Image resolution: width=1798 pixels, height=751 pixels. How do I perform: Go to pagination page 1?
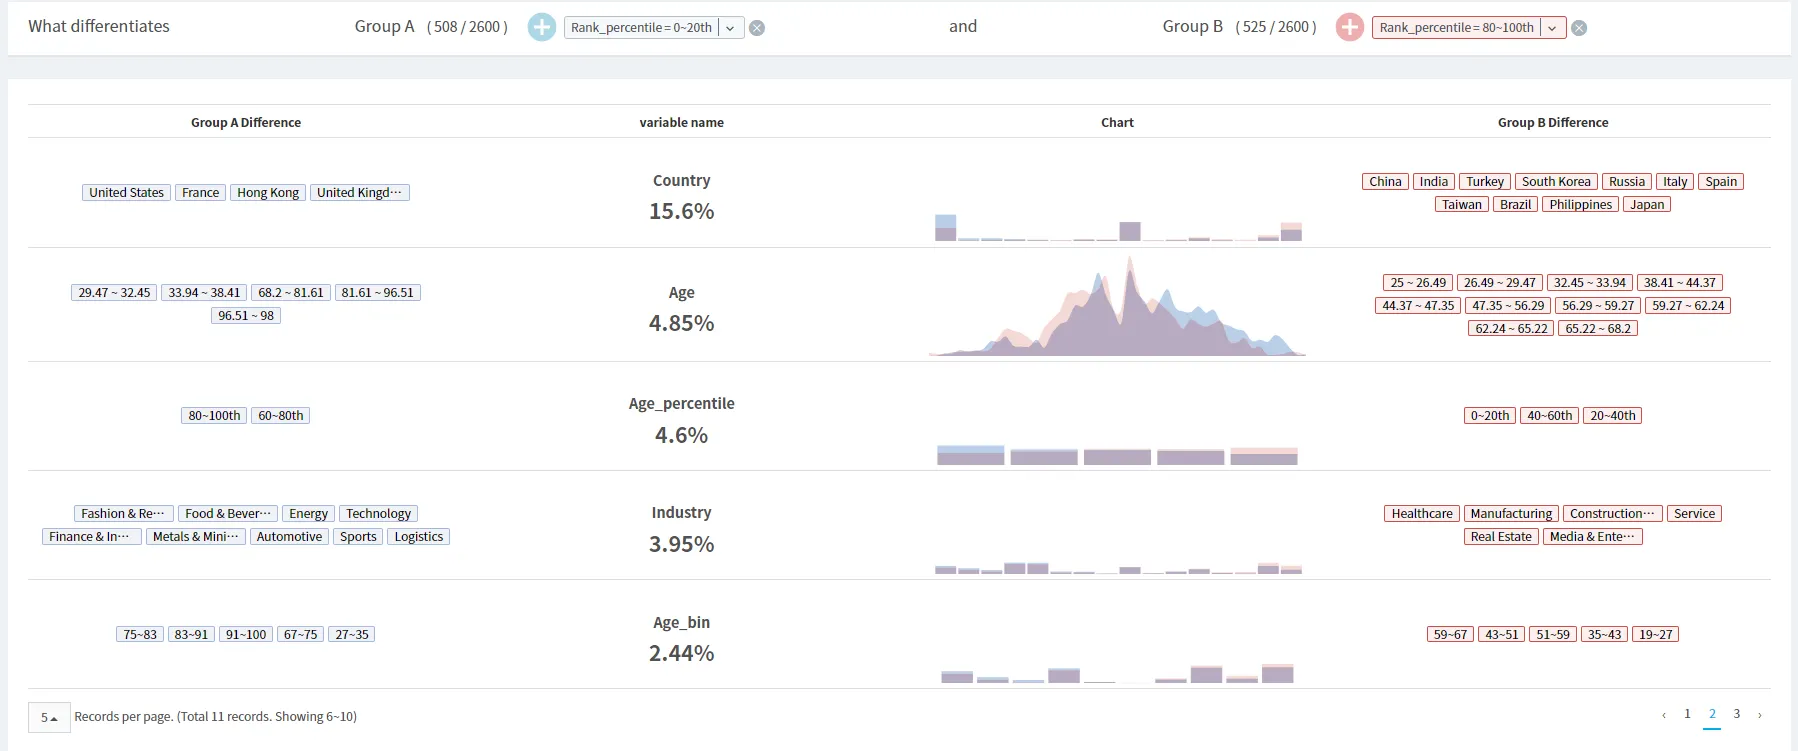tap(1687, 714)
